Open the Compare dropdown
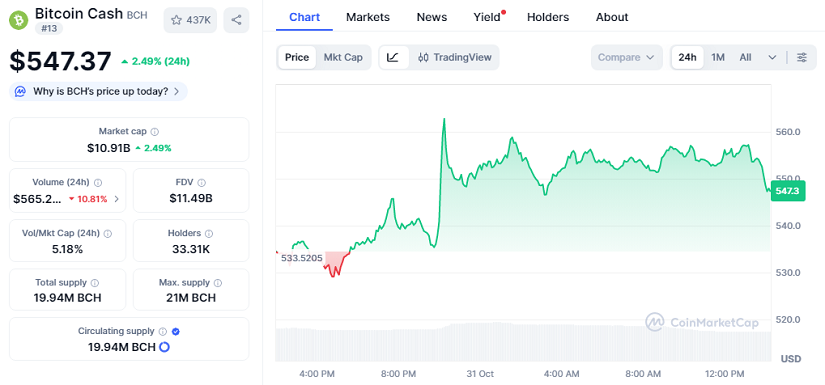 (x=626, y=57)
